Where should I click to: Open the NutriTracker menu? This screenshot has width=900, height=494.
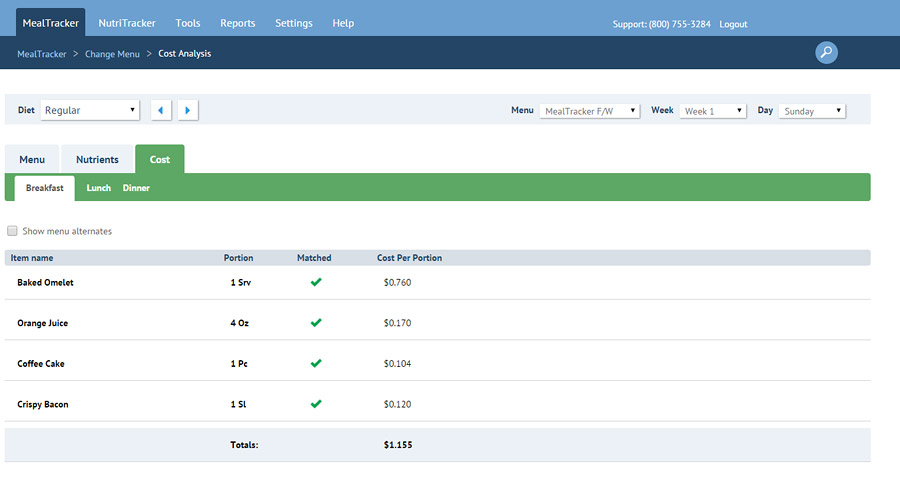(x=127, y=23)
